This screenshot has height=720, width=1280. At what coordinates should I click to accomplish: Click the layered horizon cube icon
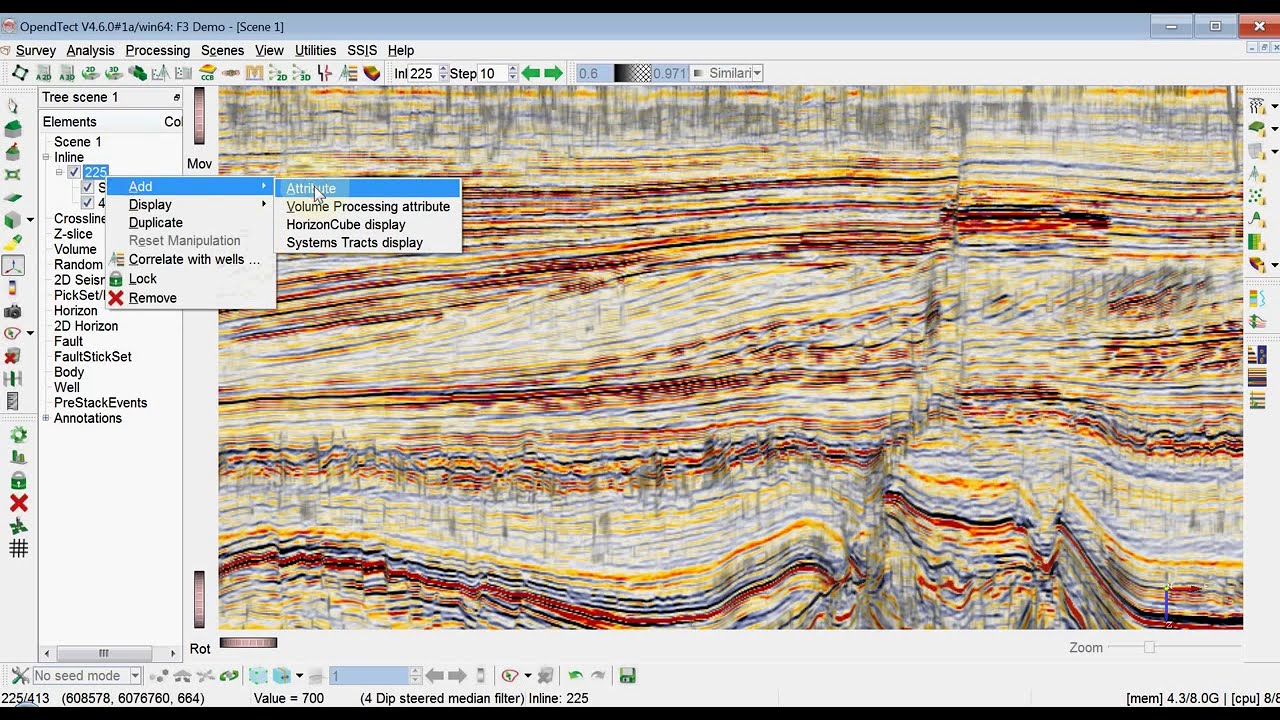[x=372, y=73]
